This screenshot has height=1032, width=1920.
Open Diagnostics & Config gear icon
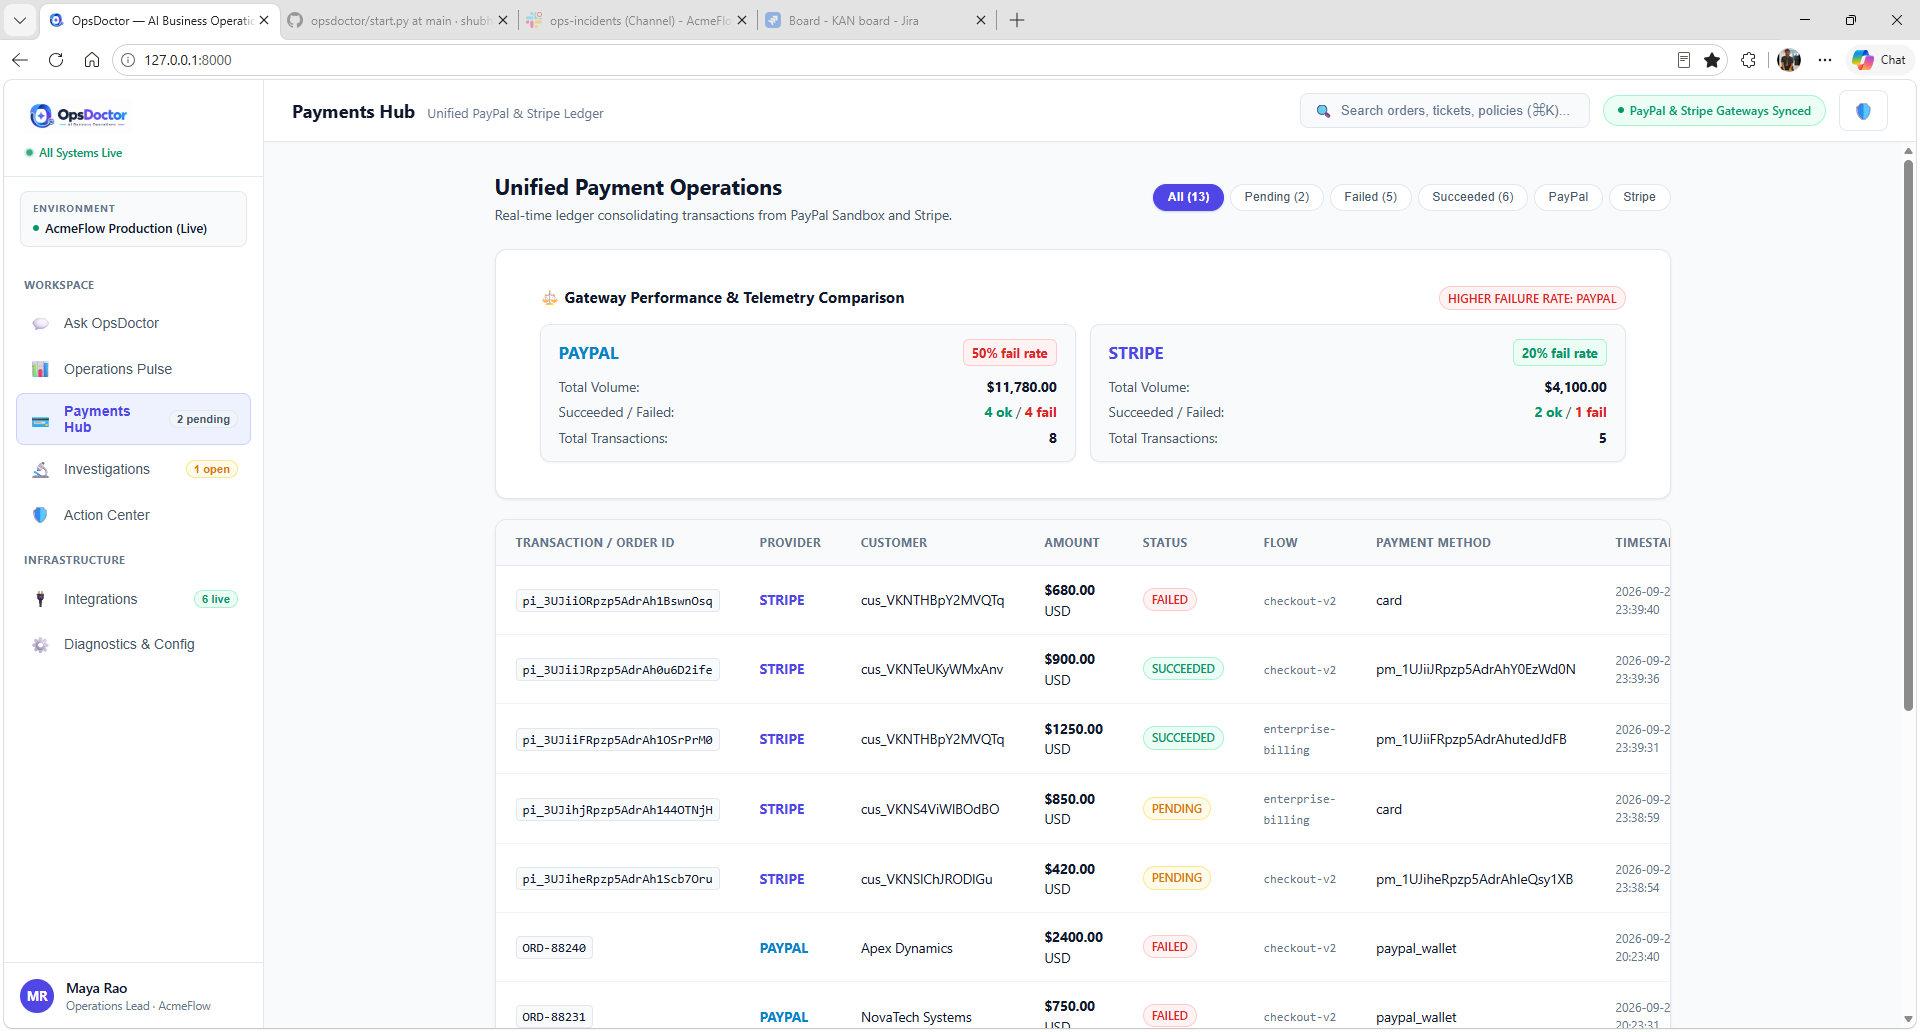click(40, 645)
